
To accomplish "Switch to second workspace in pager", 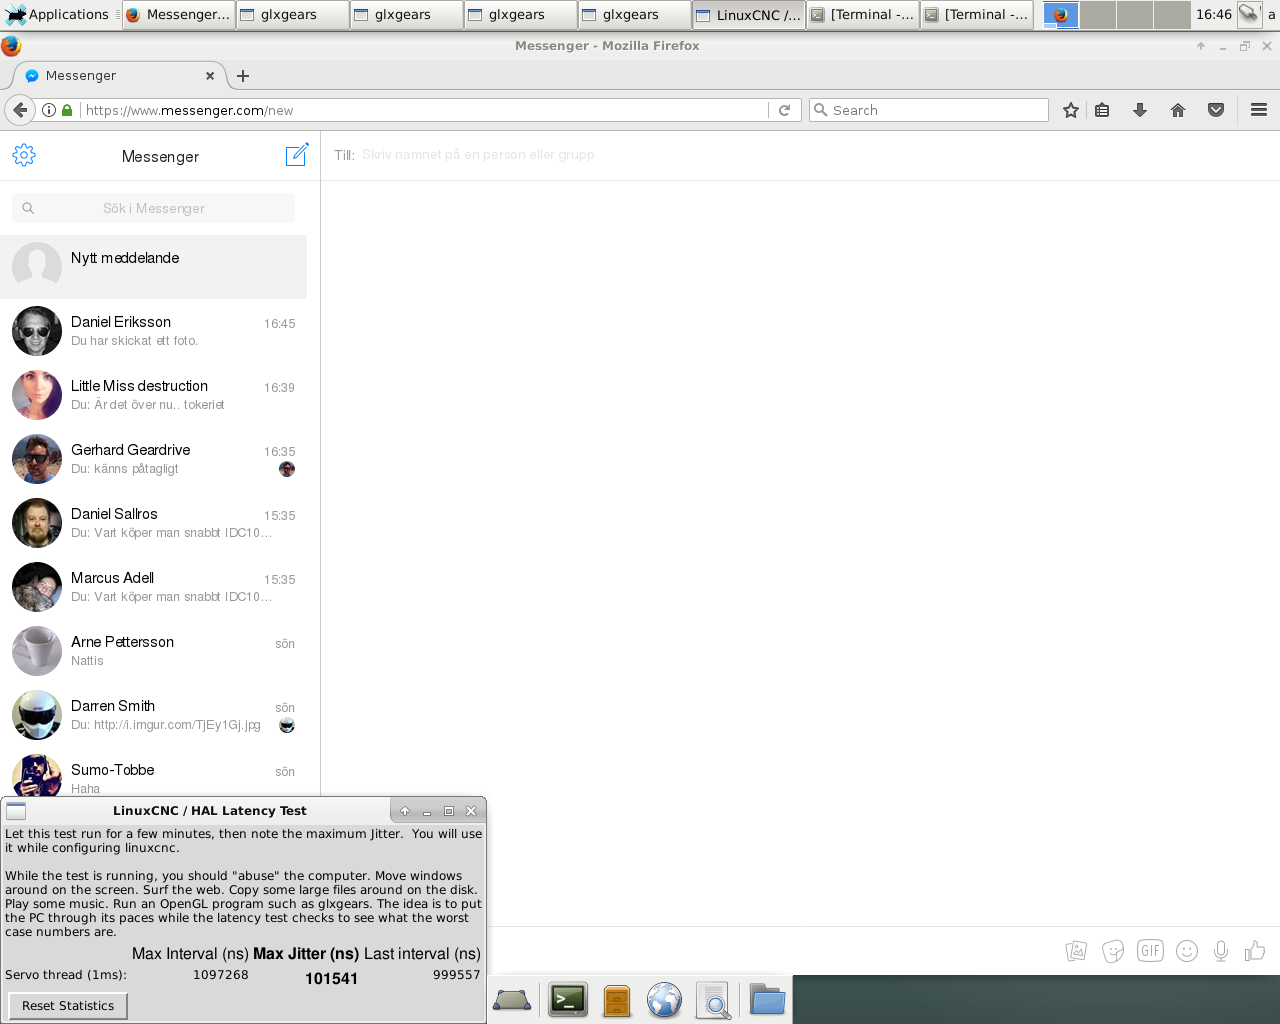I will click(x=1098, y=15).
